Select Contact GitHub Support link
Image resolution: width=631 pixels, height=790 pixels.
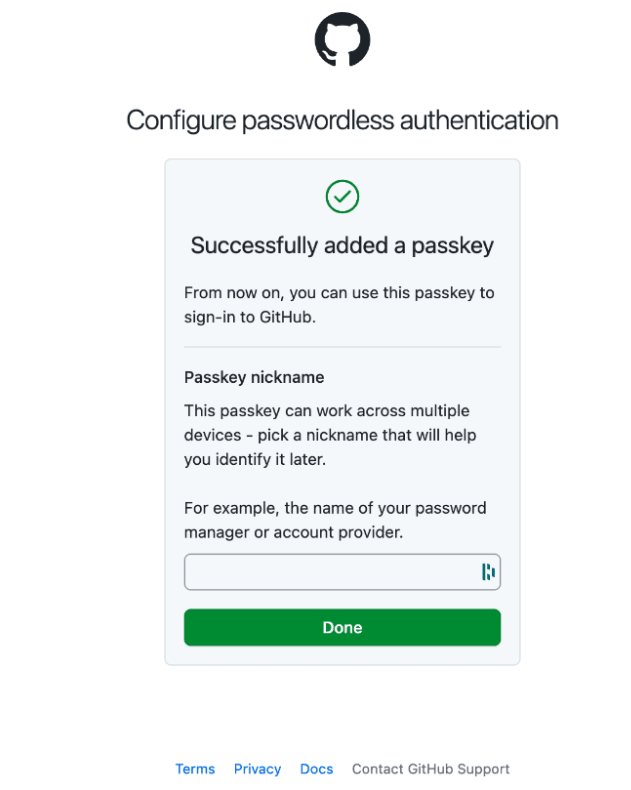[430, 769]
